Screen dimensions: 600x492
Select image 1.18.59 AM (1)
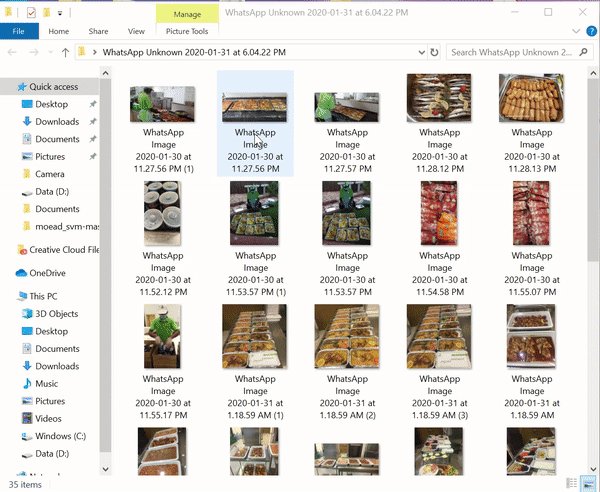pyautogui.click(x=254, y=336)
